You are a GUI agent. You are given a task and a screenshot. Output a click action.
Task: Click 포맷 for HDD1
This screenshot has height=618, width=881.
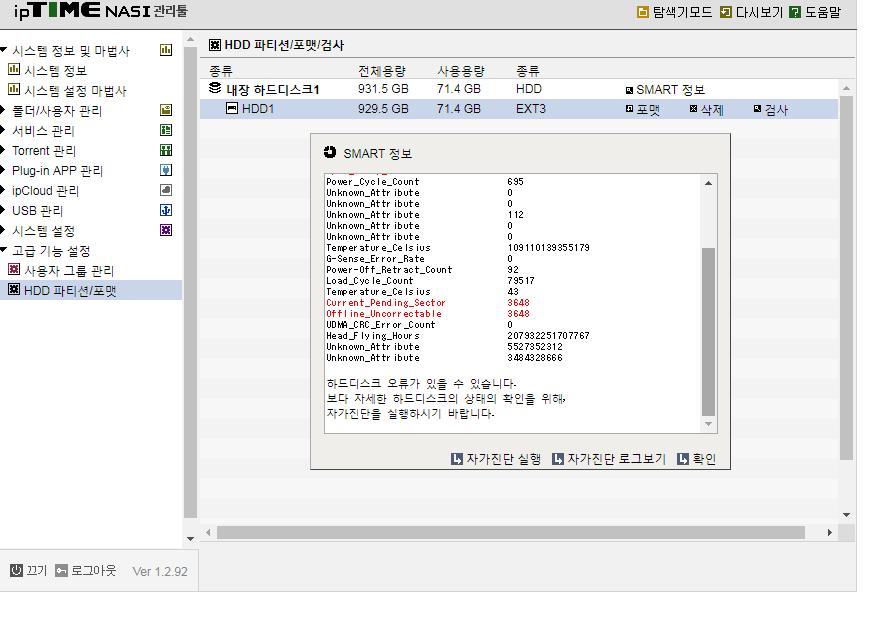(x=643, y=110)
